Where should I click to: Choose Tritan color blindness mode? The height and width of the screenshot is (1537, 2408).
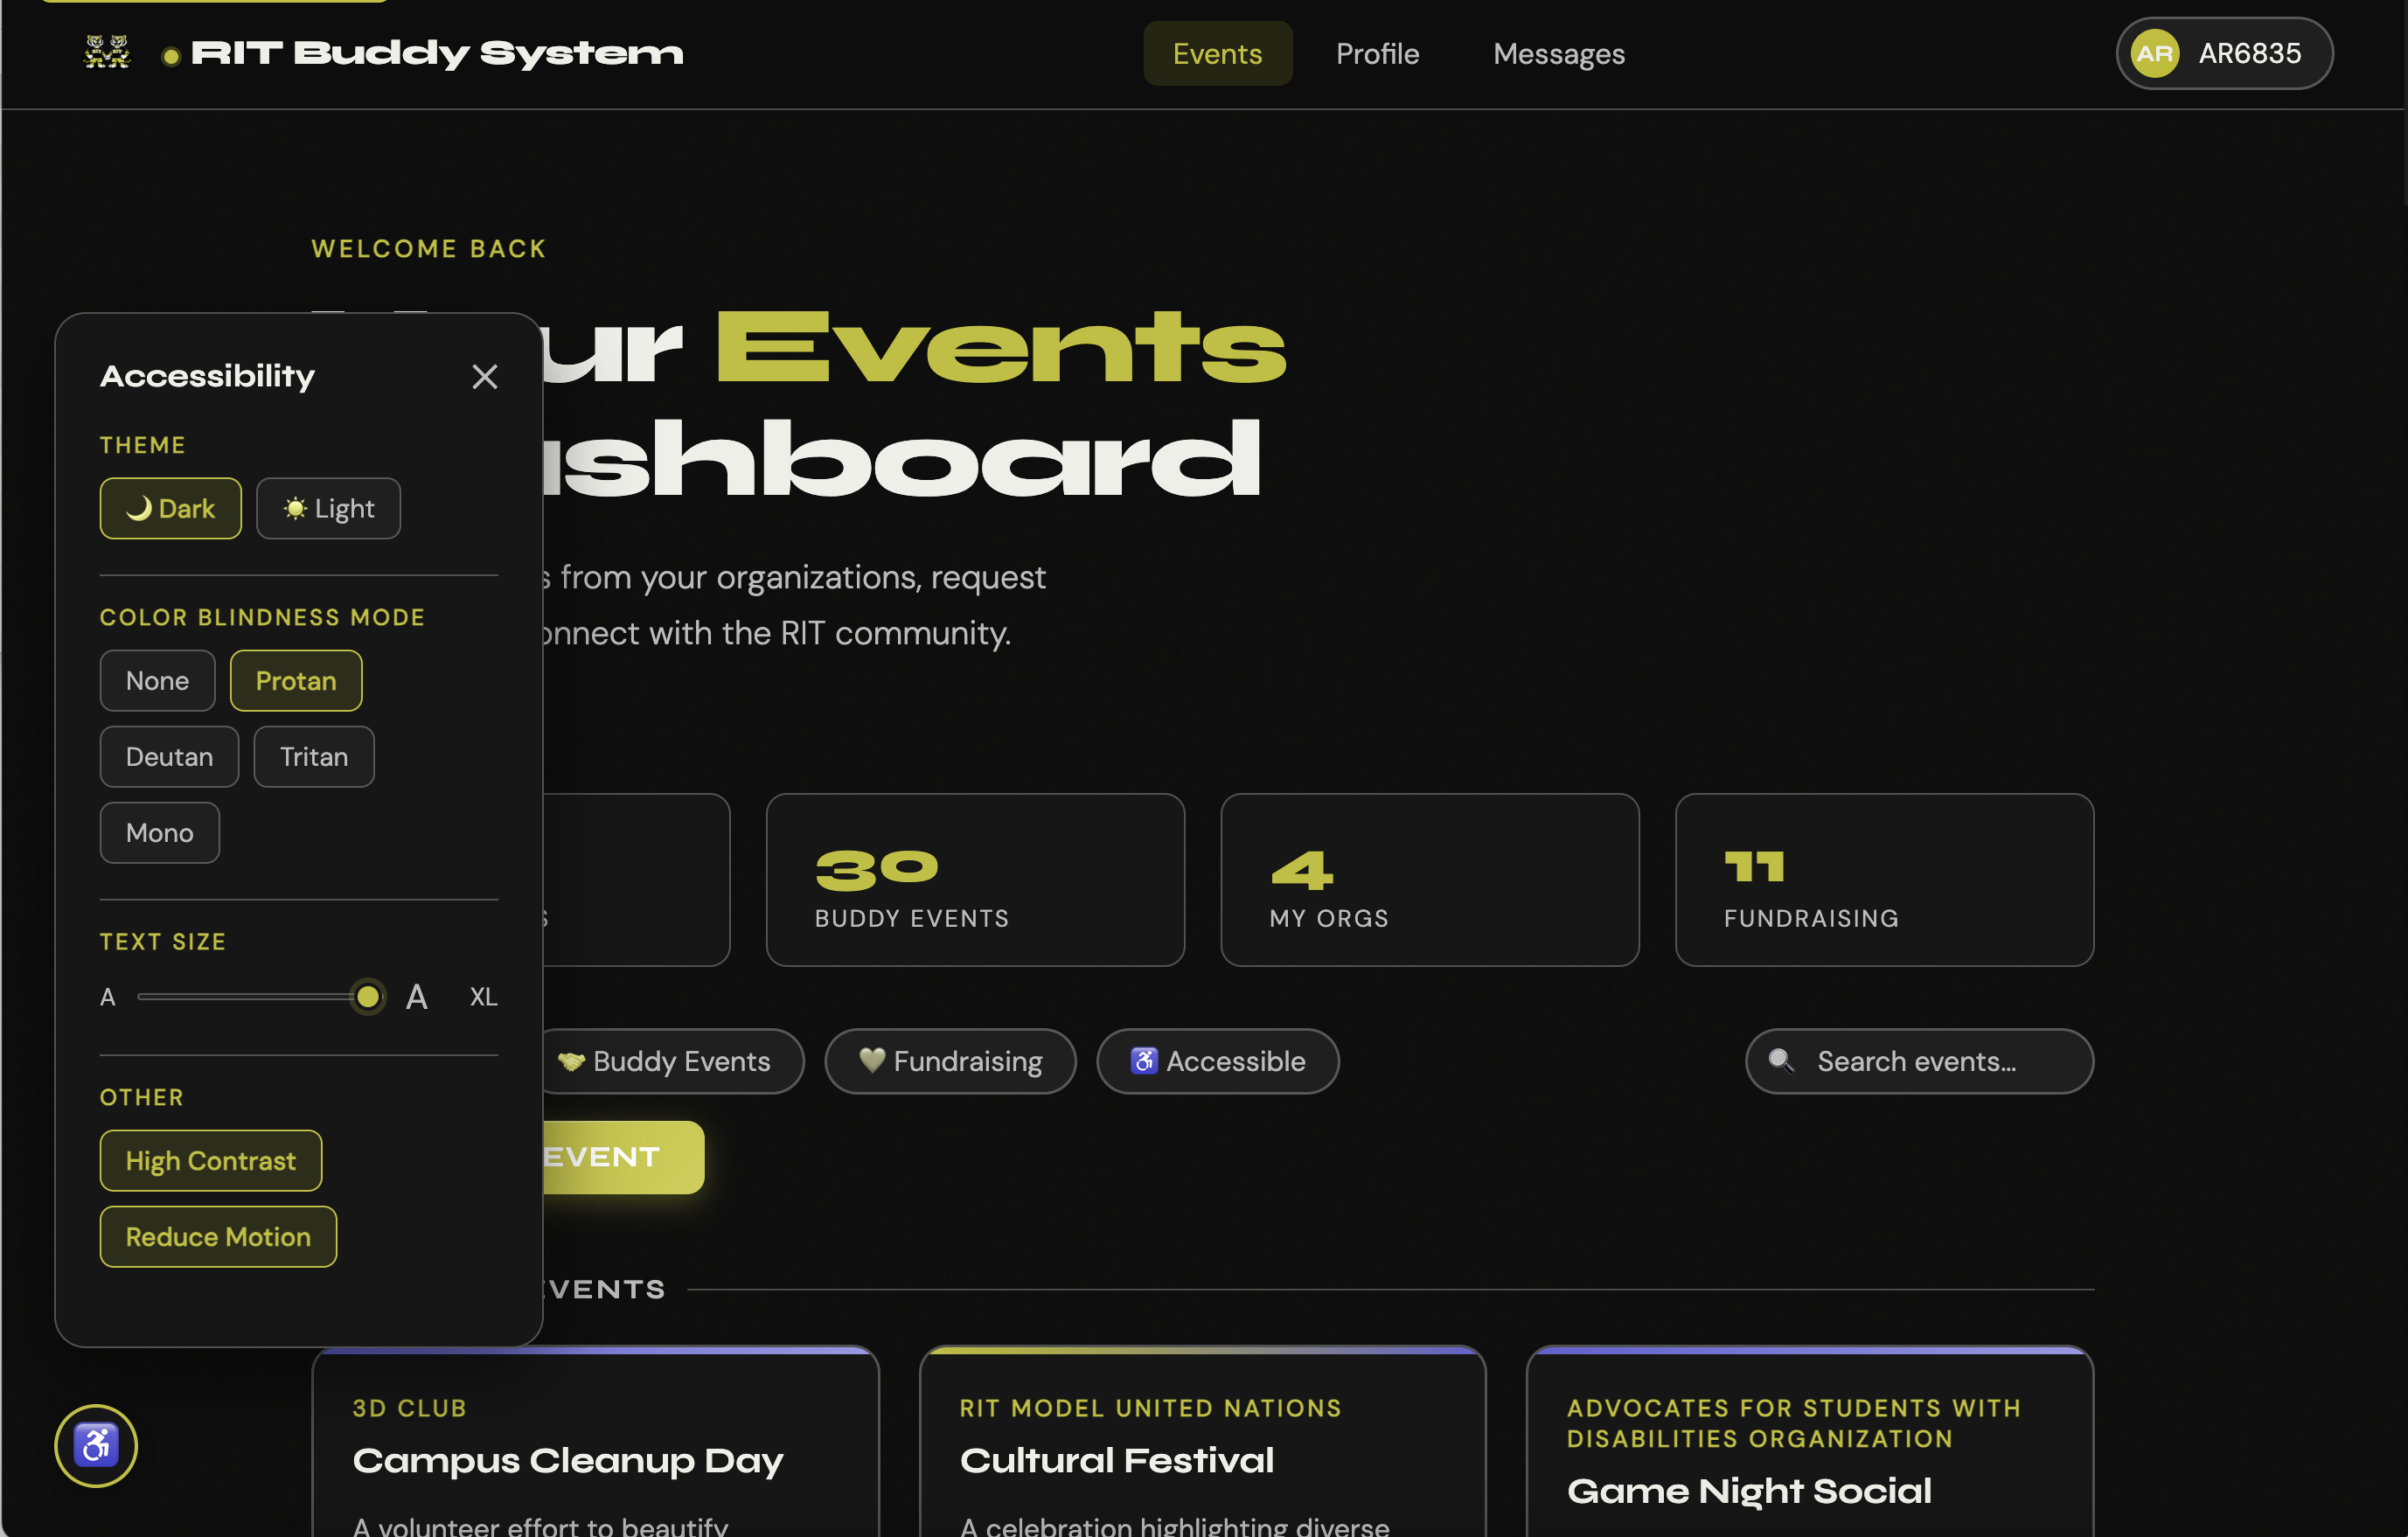click(x=314, y=757)
